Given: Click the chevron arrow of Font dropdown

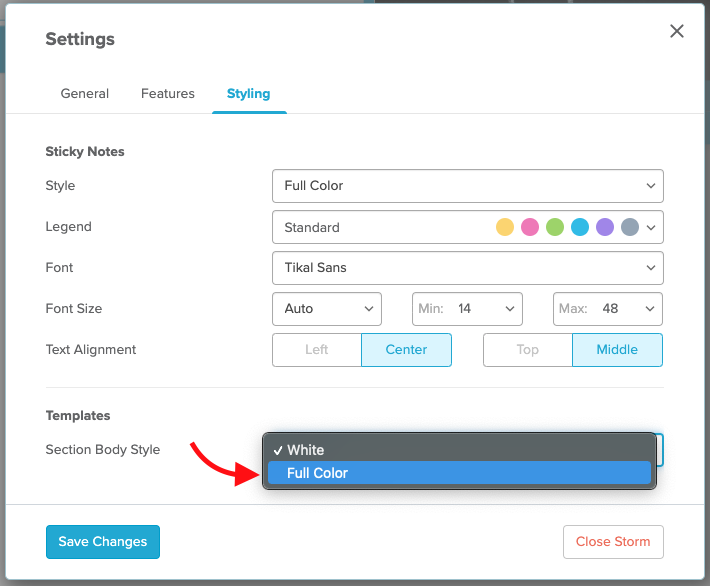Looking at the screenshot, I should (x=651, y=268).
